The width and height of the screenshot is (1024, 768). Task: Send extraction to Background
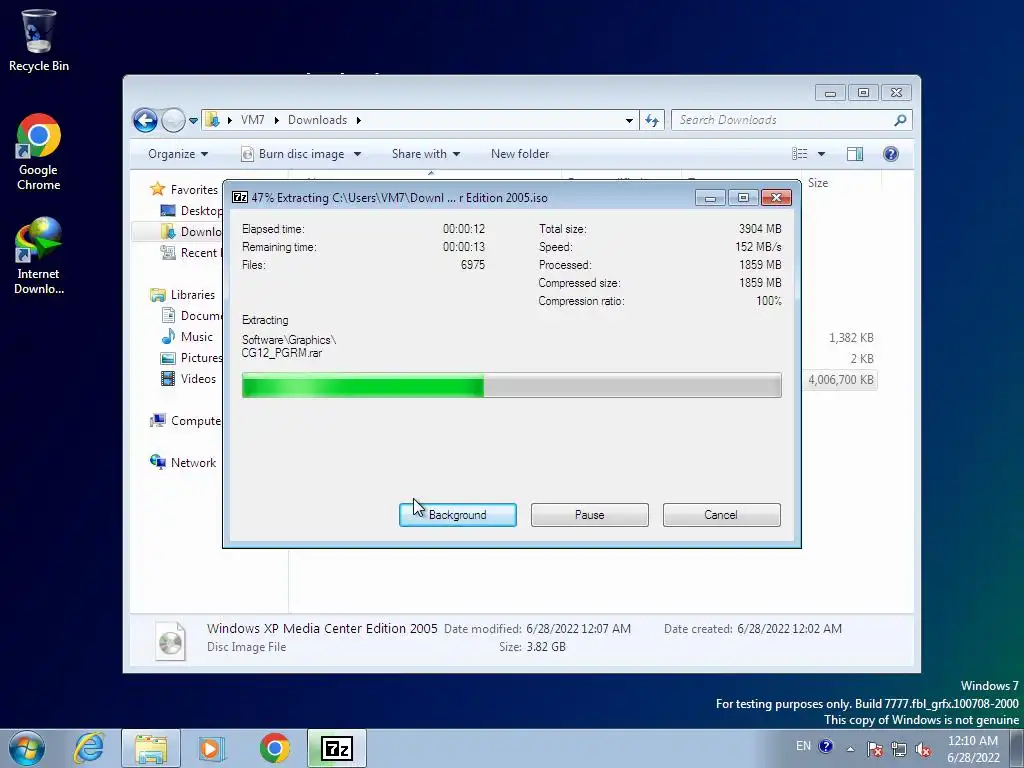pyautogui.click(x=457, y=515)
